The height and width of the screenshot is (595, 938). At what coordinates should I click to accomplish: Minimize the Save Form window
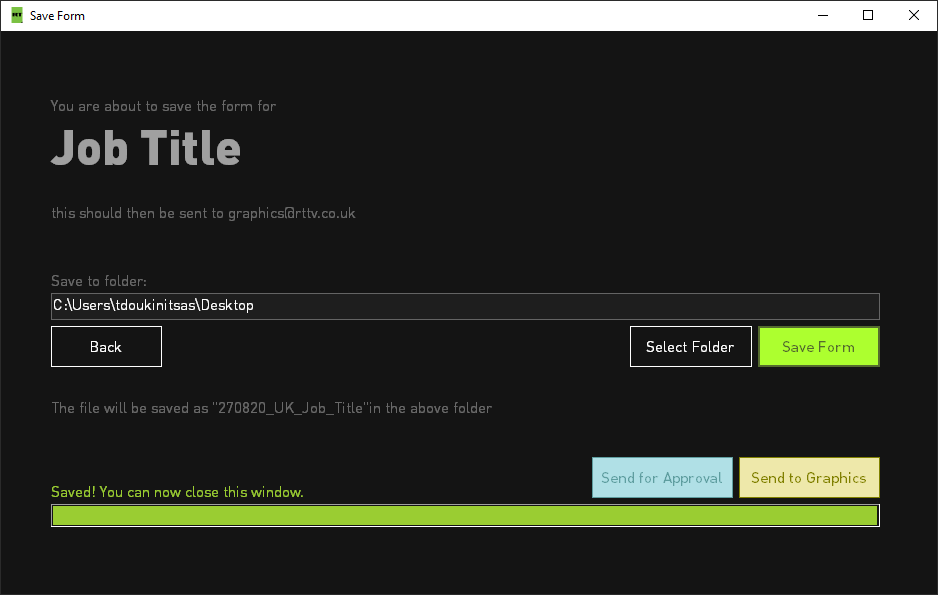pyautogui.click(x=823, y=16)
